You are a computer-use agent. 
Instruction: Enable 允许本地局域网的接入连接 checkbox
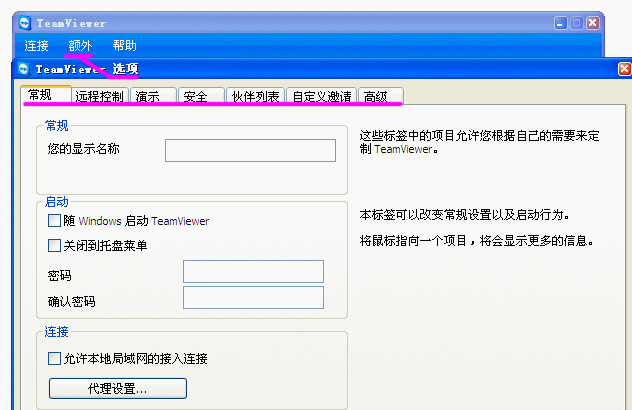[54, 358]
